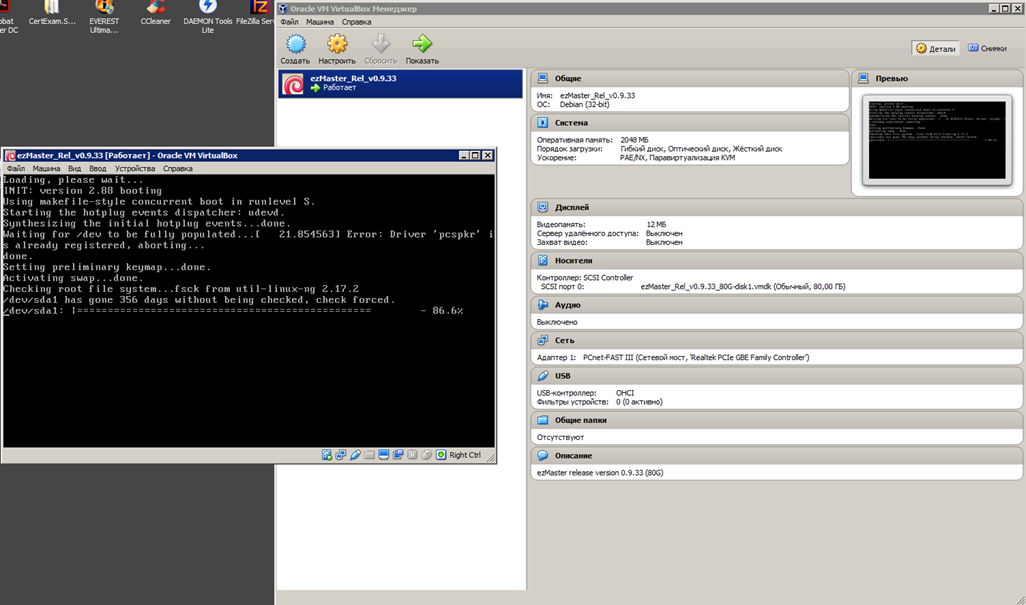The height and width of the screenshot is (605, 1026).
Task: Click the display indicator in VM status bar
Action: coord(383,455)
